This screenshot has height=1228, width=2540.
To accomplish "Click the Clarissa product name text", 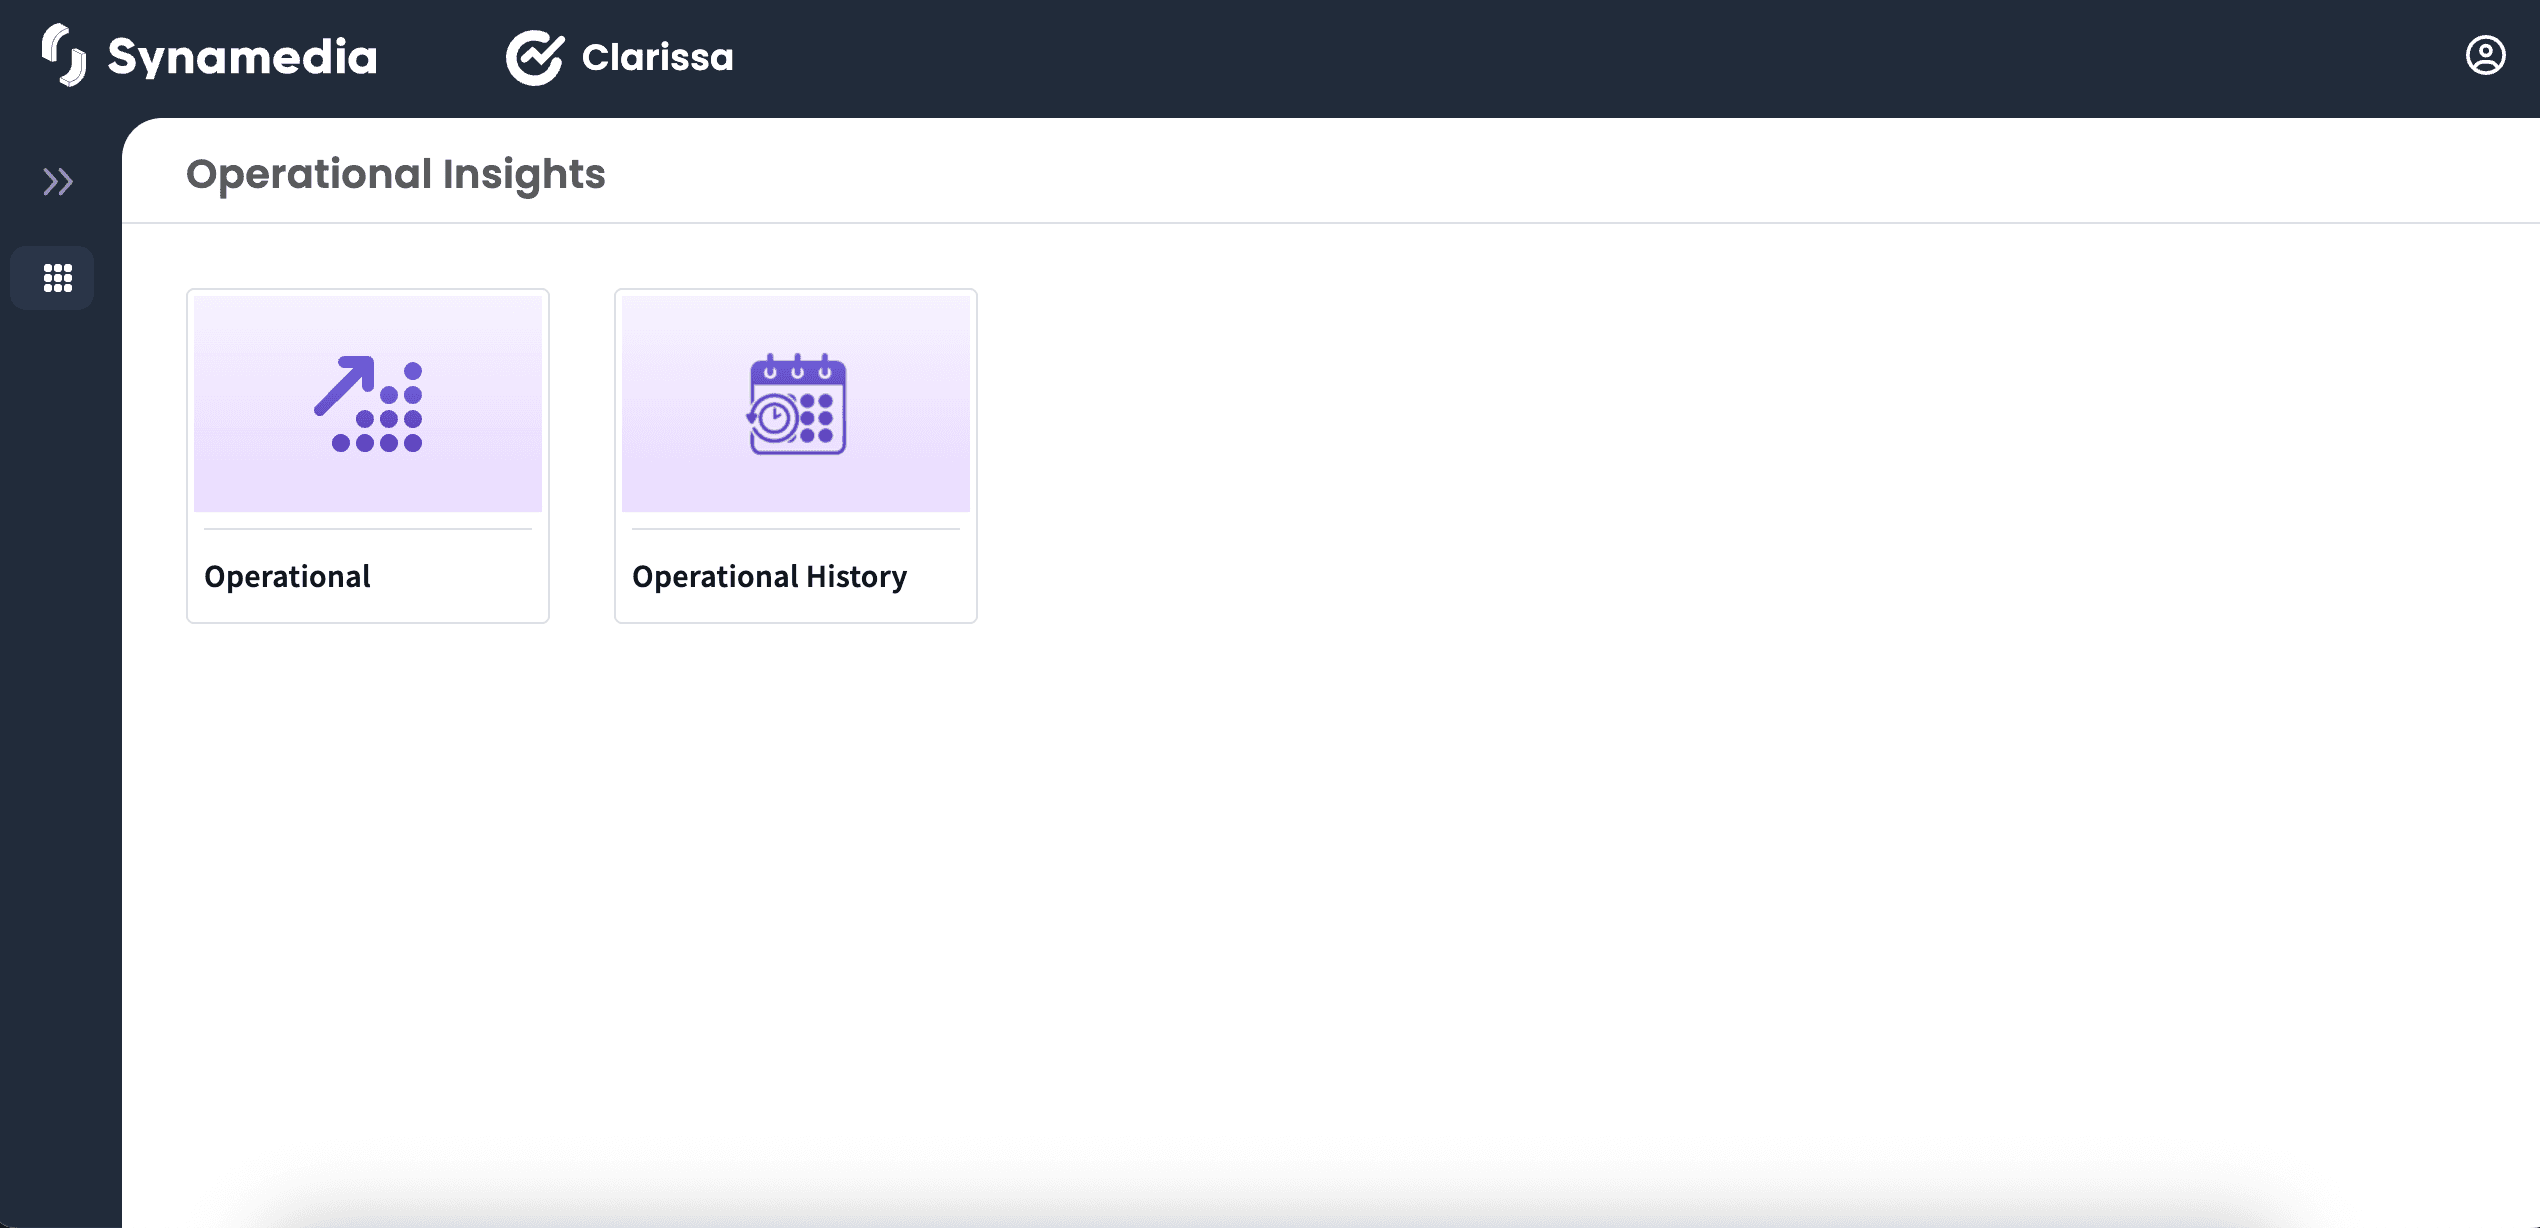I will (x=657, y=57).
